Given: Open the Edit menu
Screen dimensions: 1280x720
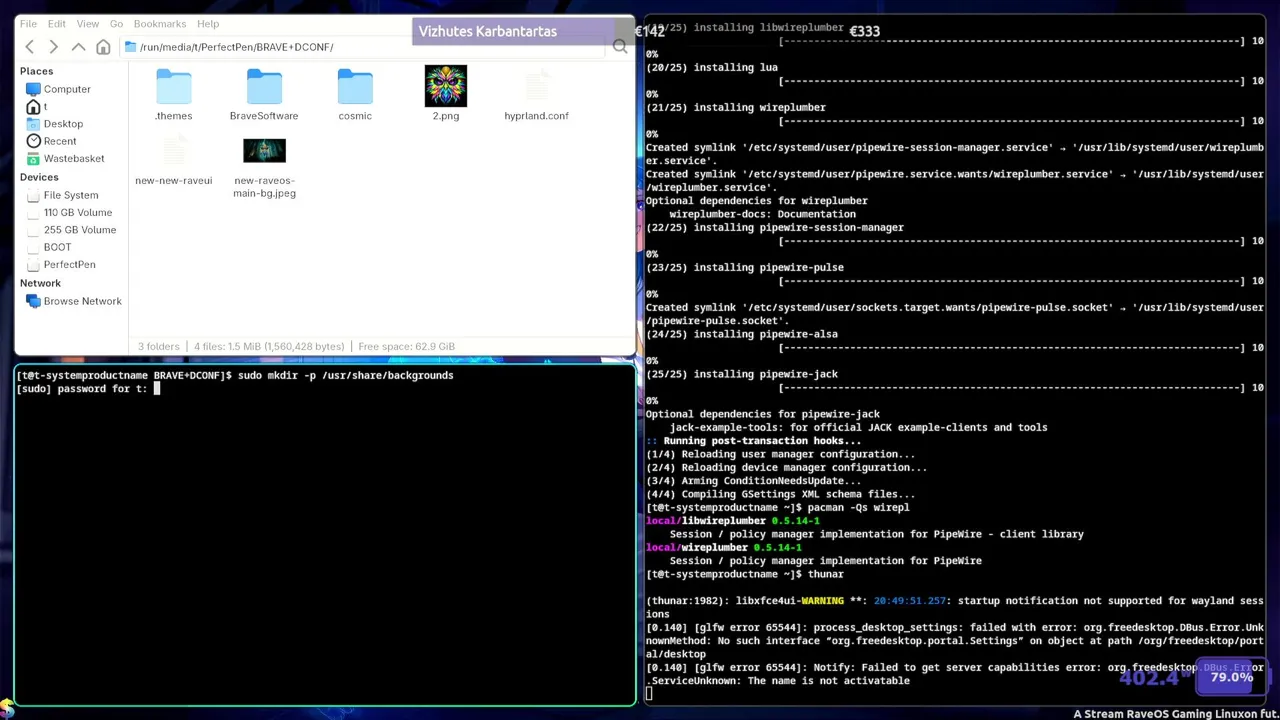Looking at the screenshot, I should [x=57, y=23].
